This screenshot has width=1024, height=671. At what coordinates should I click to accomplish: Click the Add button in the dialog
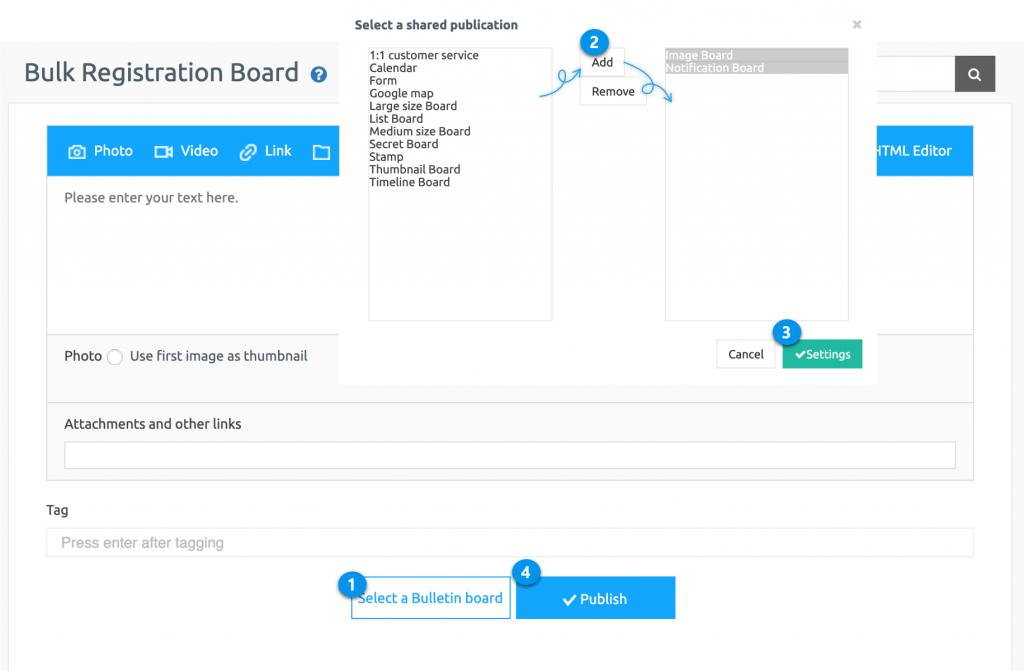coord(602,61)
